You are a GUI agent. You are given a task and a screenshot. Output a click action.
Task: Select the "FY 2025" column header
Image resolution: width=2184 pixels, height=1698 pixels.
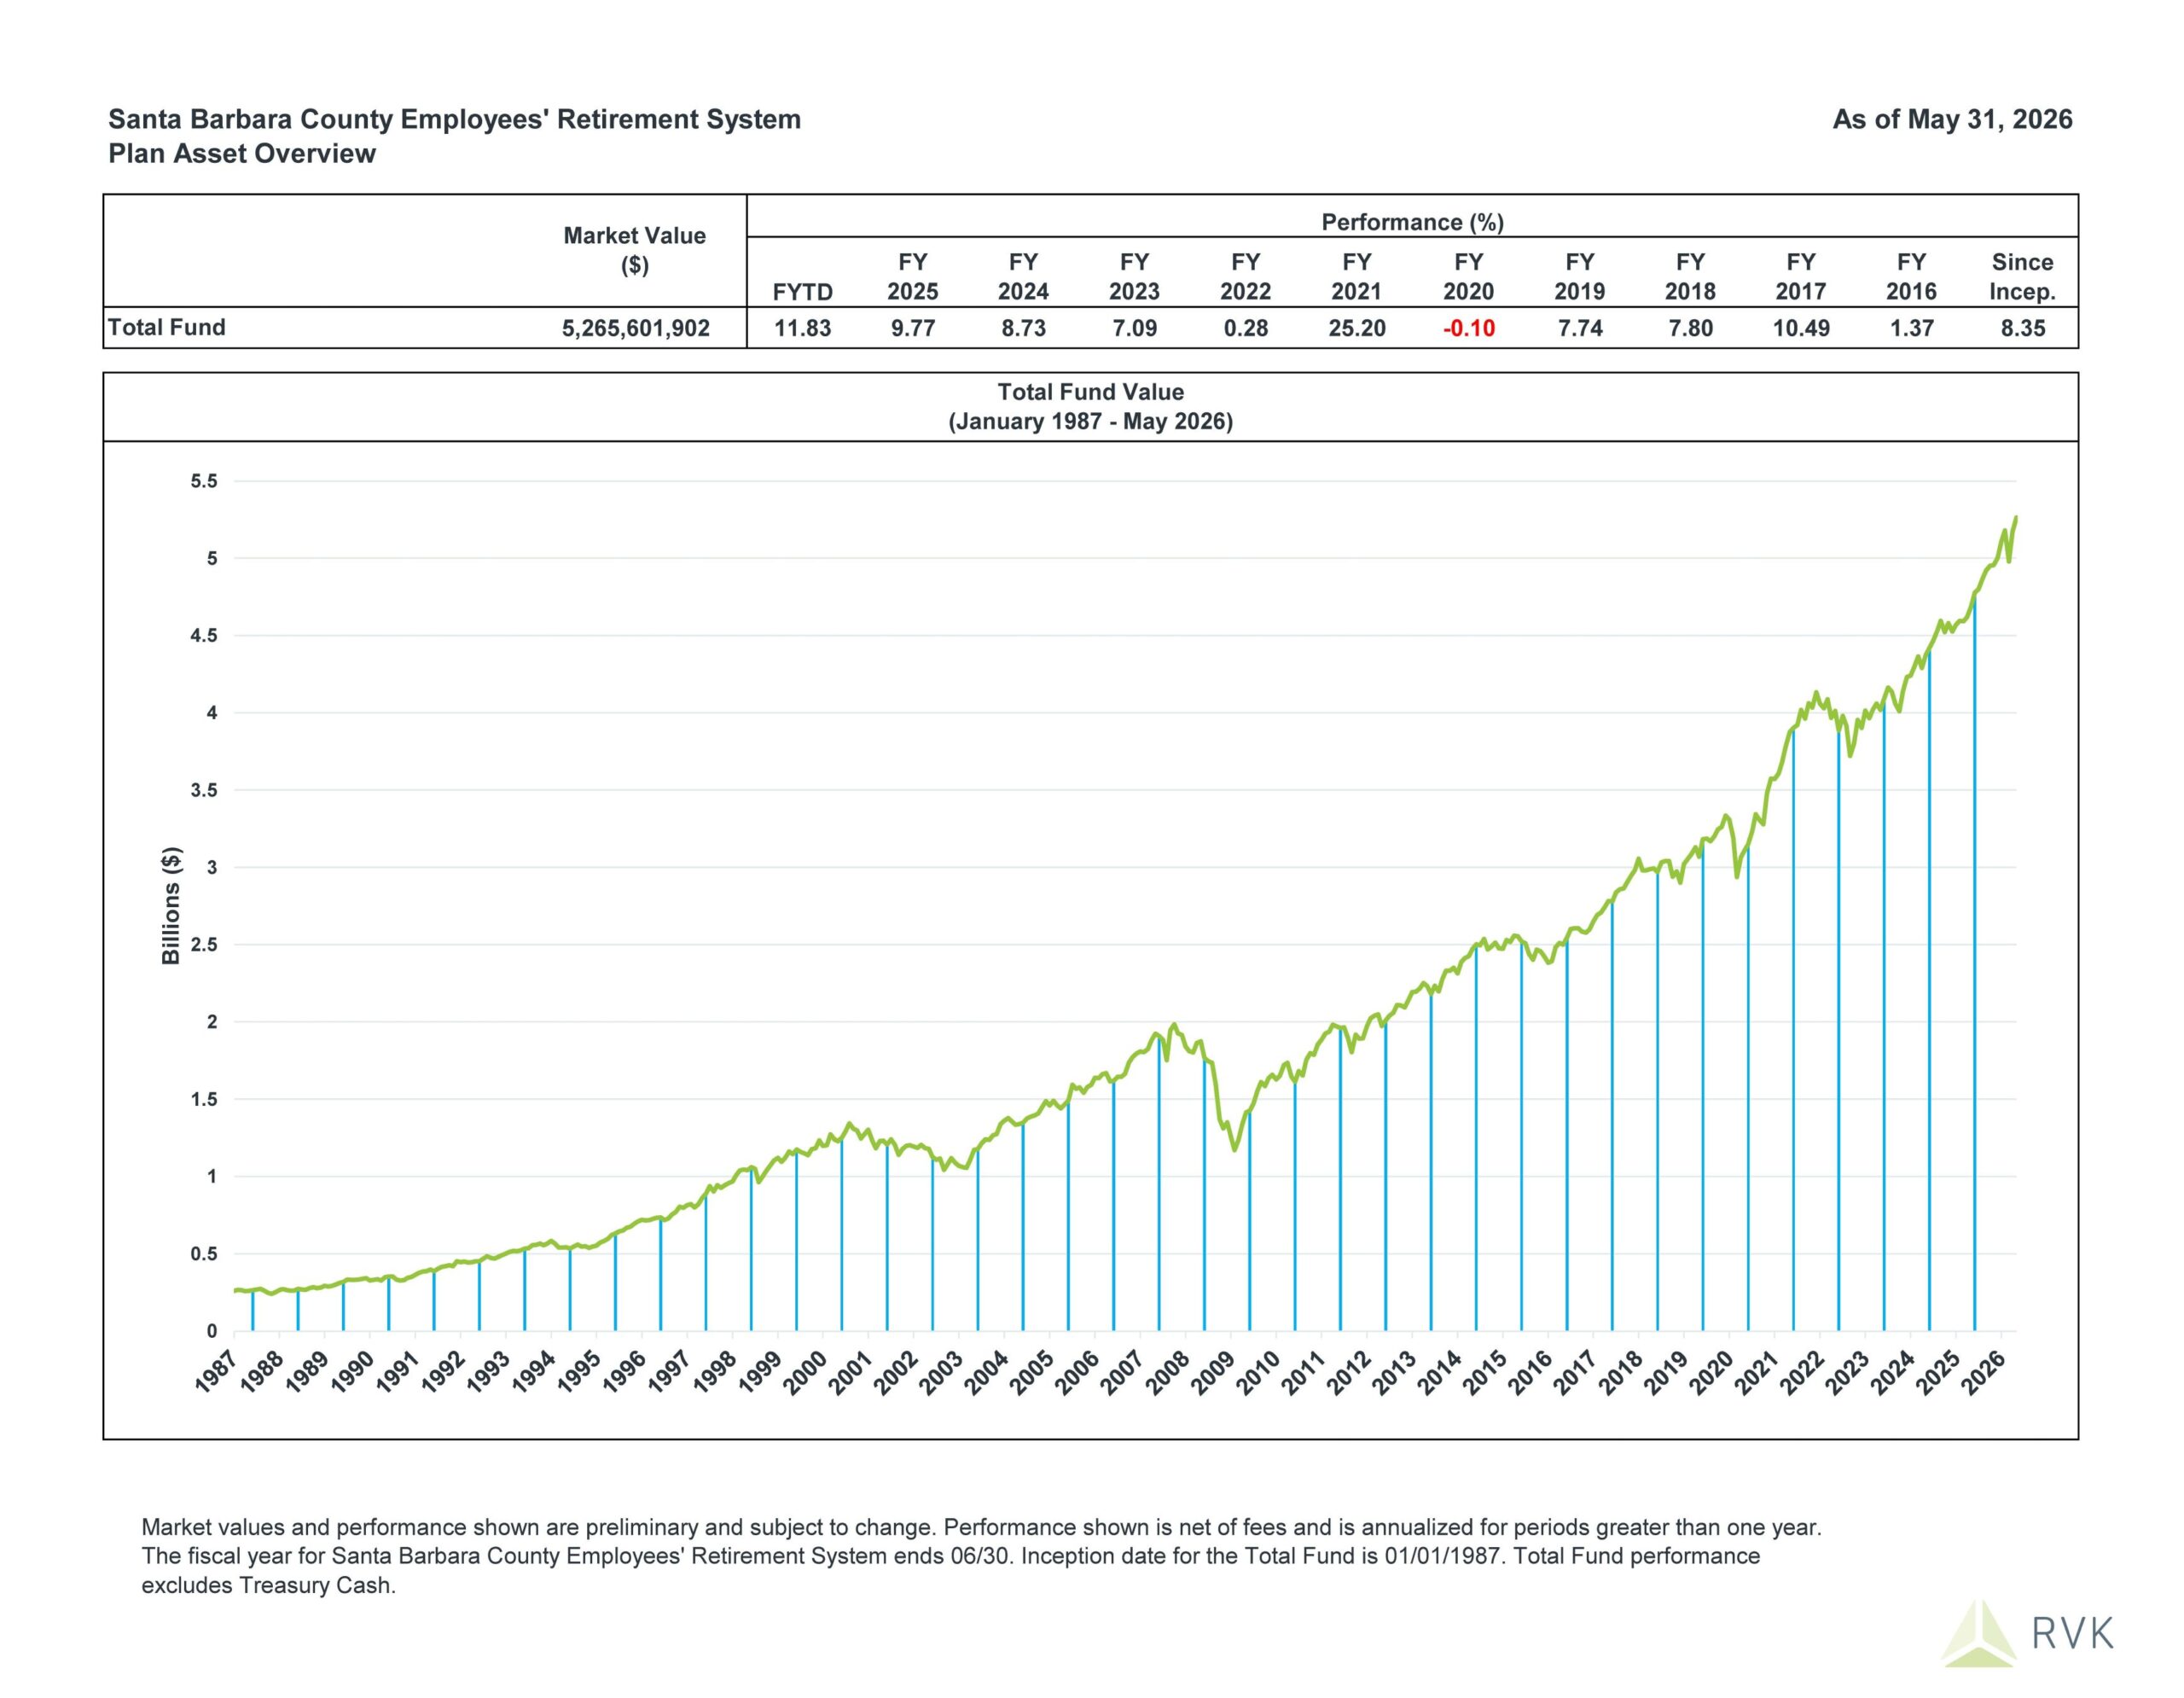click(x=913, y=277)
